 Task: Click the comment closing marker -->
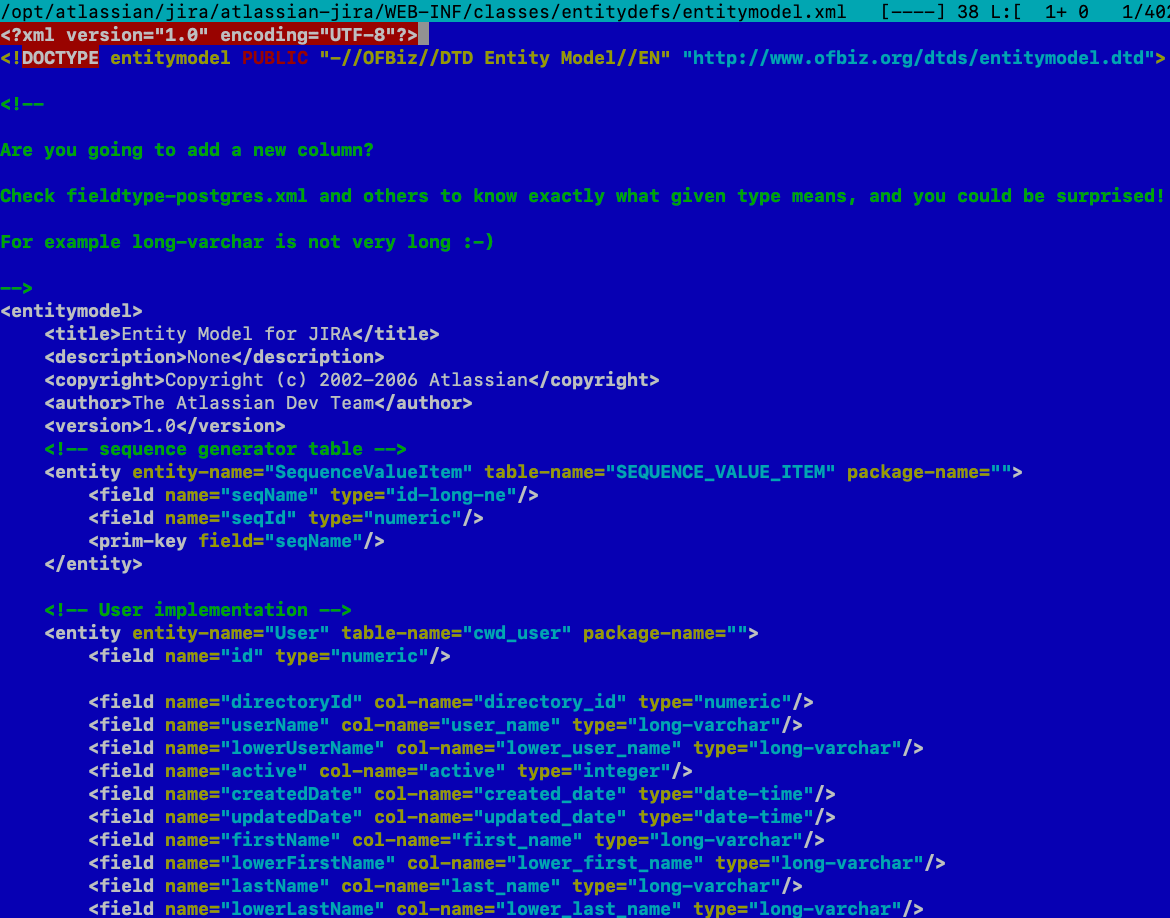tap(16, 288)
